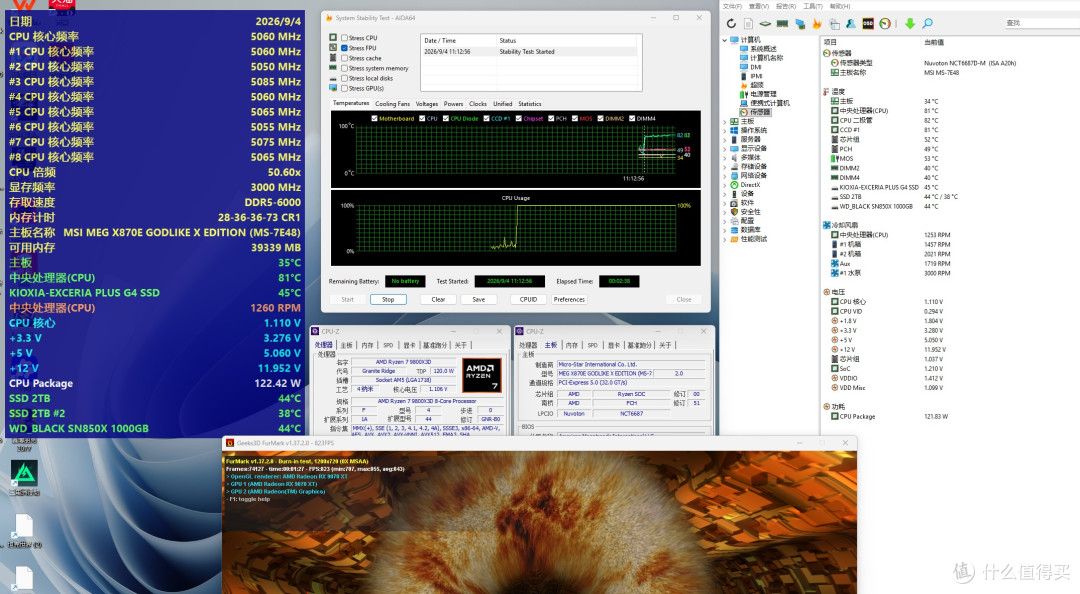This screenshot has width=1080, height=594.
Task: Click the Stop button in stability test
Action: pos(388,300)
